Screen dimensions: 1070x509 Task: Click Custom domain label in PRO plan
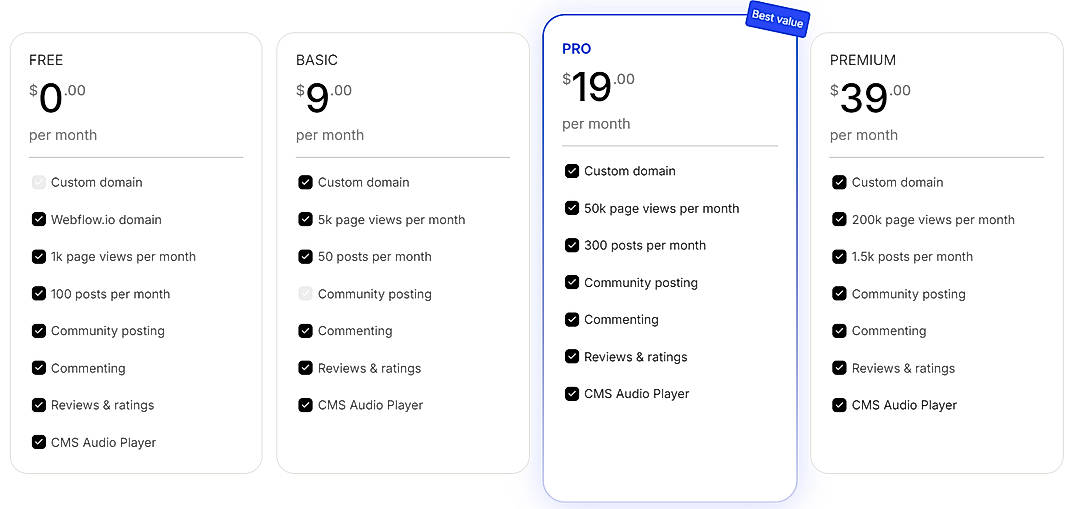pos(630,171)
